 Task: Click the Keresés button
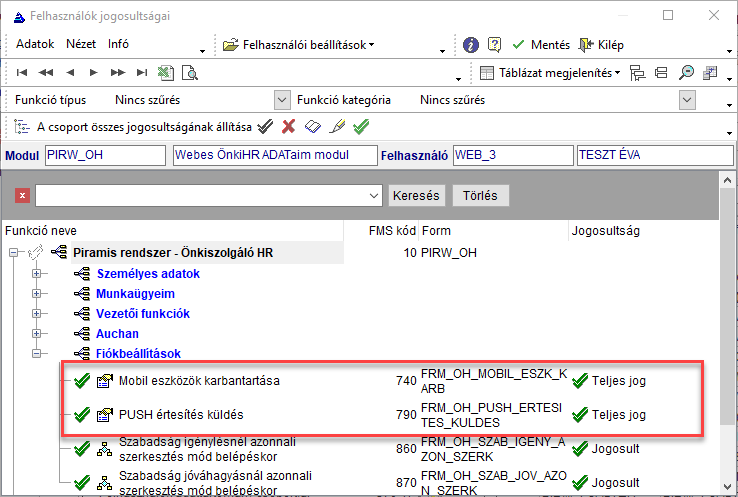(x=416, y=195)
